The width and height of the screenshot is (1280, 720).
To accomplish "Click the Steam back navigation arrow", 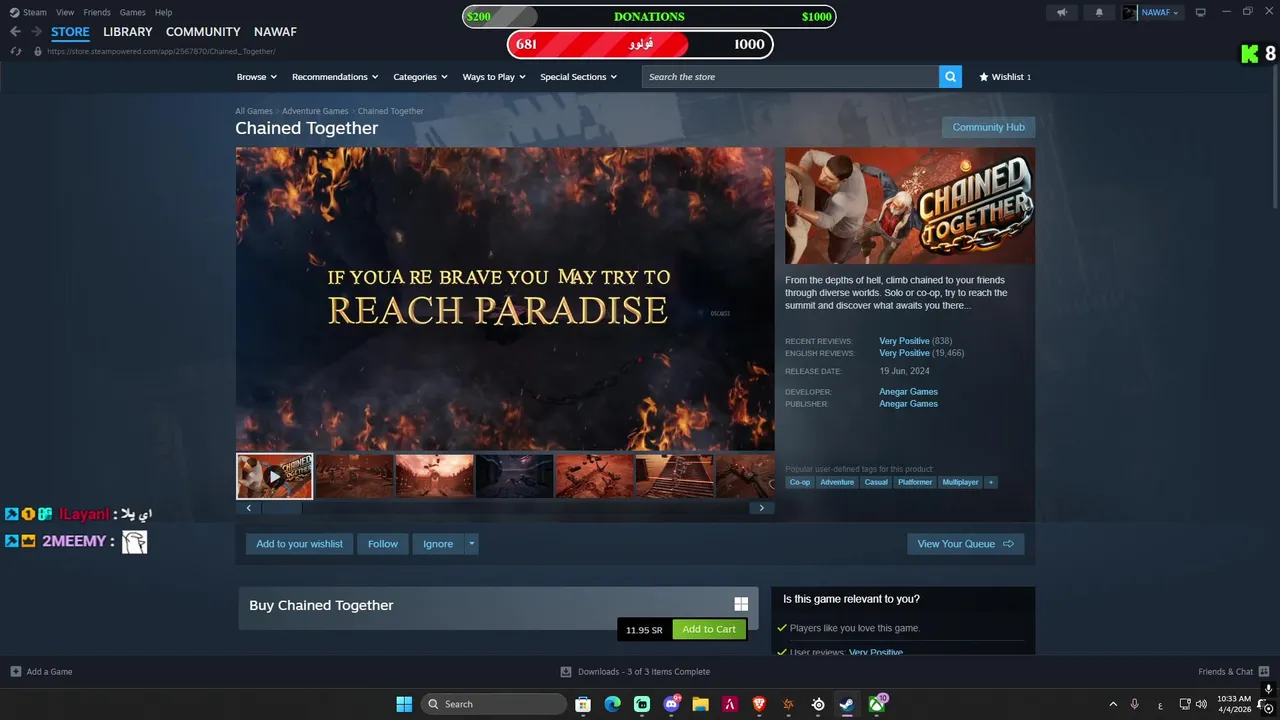I will (x=15, y=32).
